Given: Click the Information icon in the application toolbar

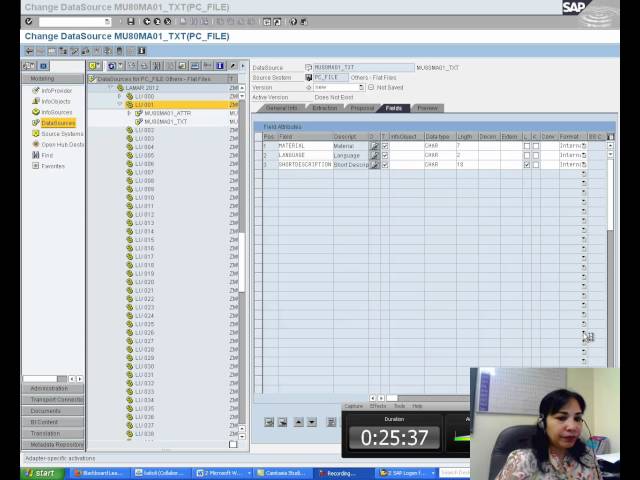Looking at the screenshot, I should (x=142, y=51).
